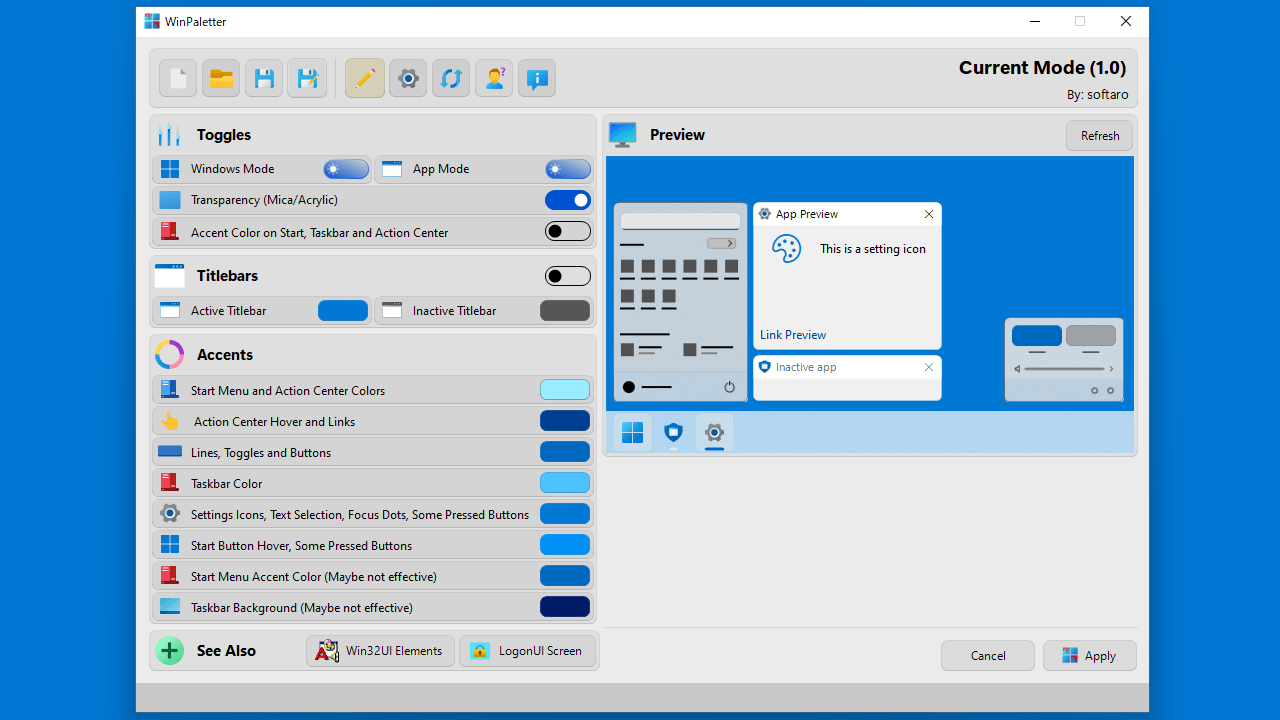
Task: Change the Taskbar Color swatch
Action: 565,483
